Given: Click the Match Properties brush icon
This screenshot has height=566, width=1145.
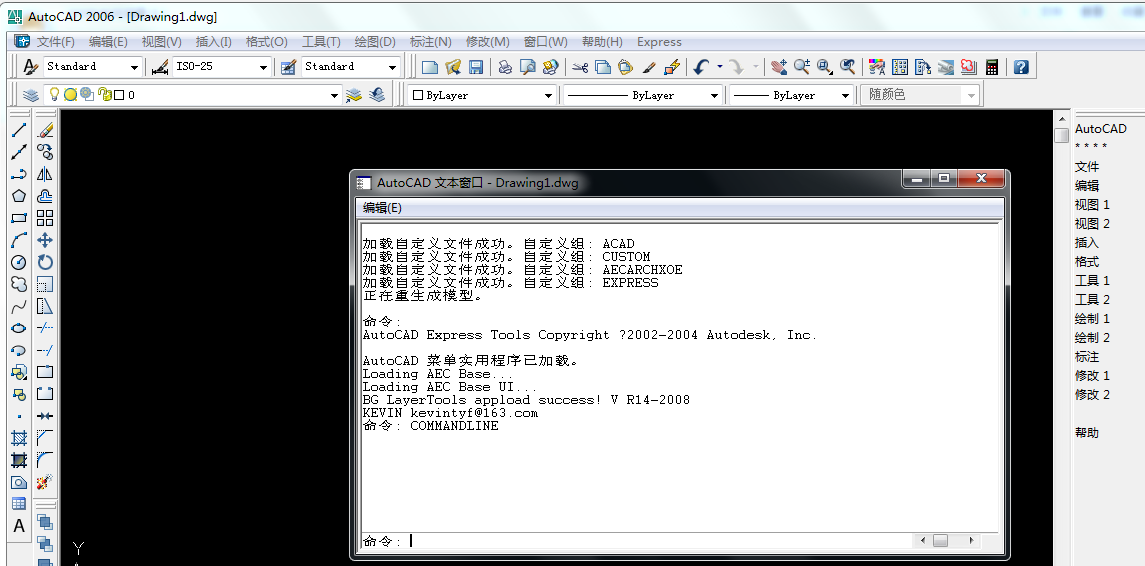Looking at the screenshot, I should 650,67.
